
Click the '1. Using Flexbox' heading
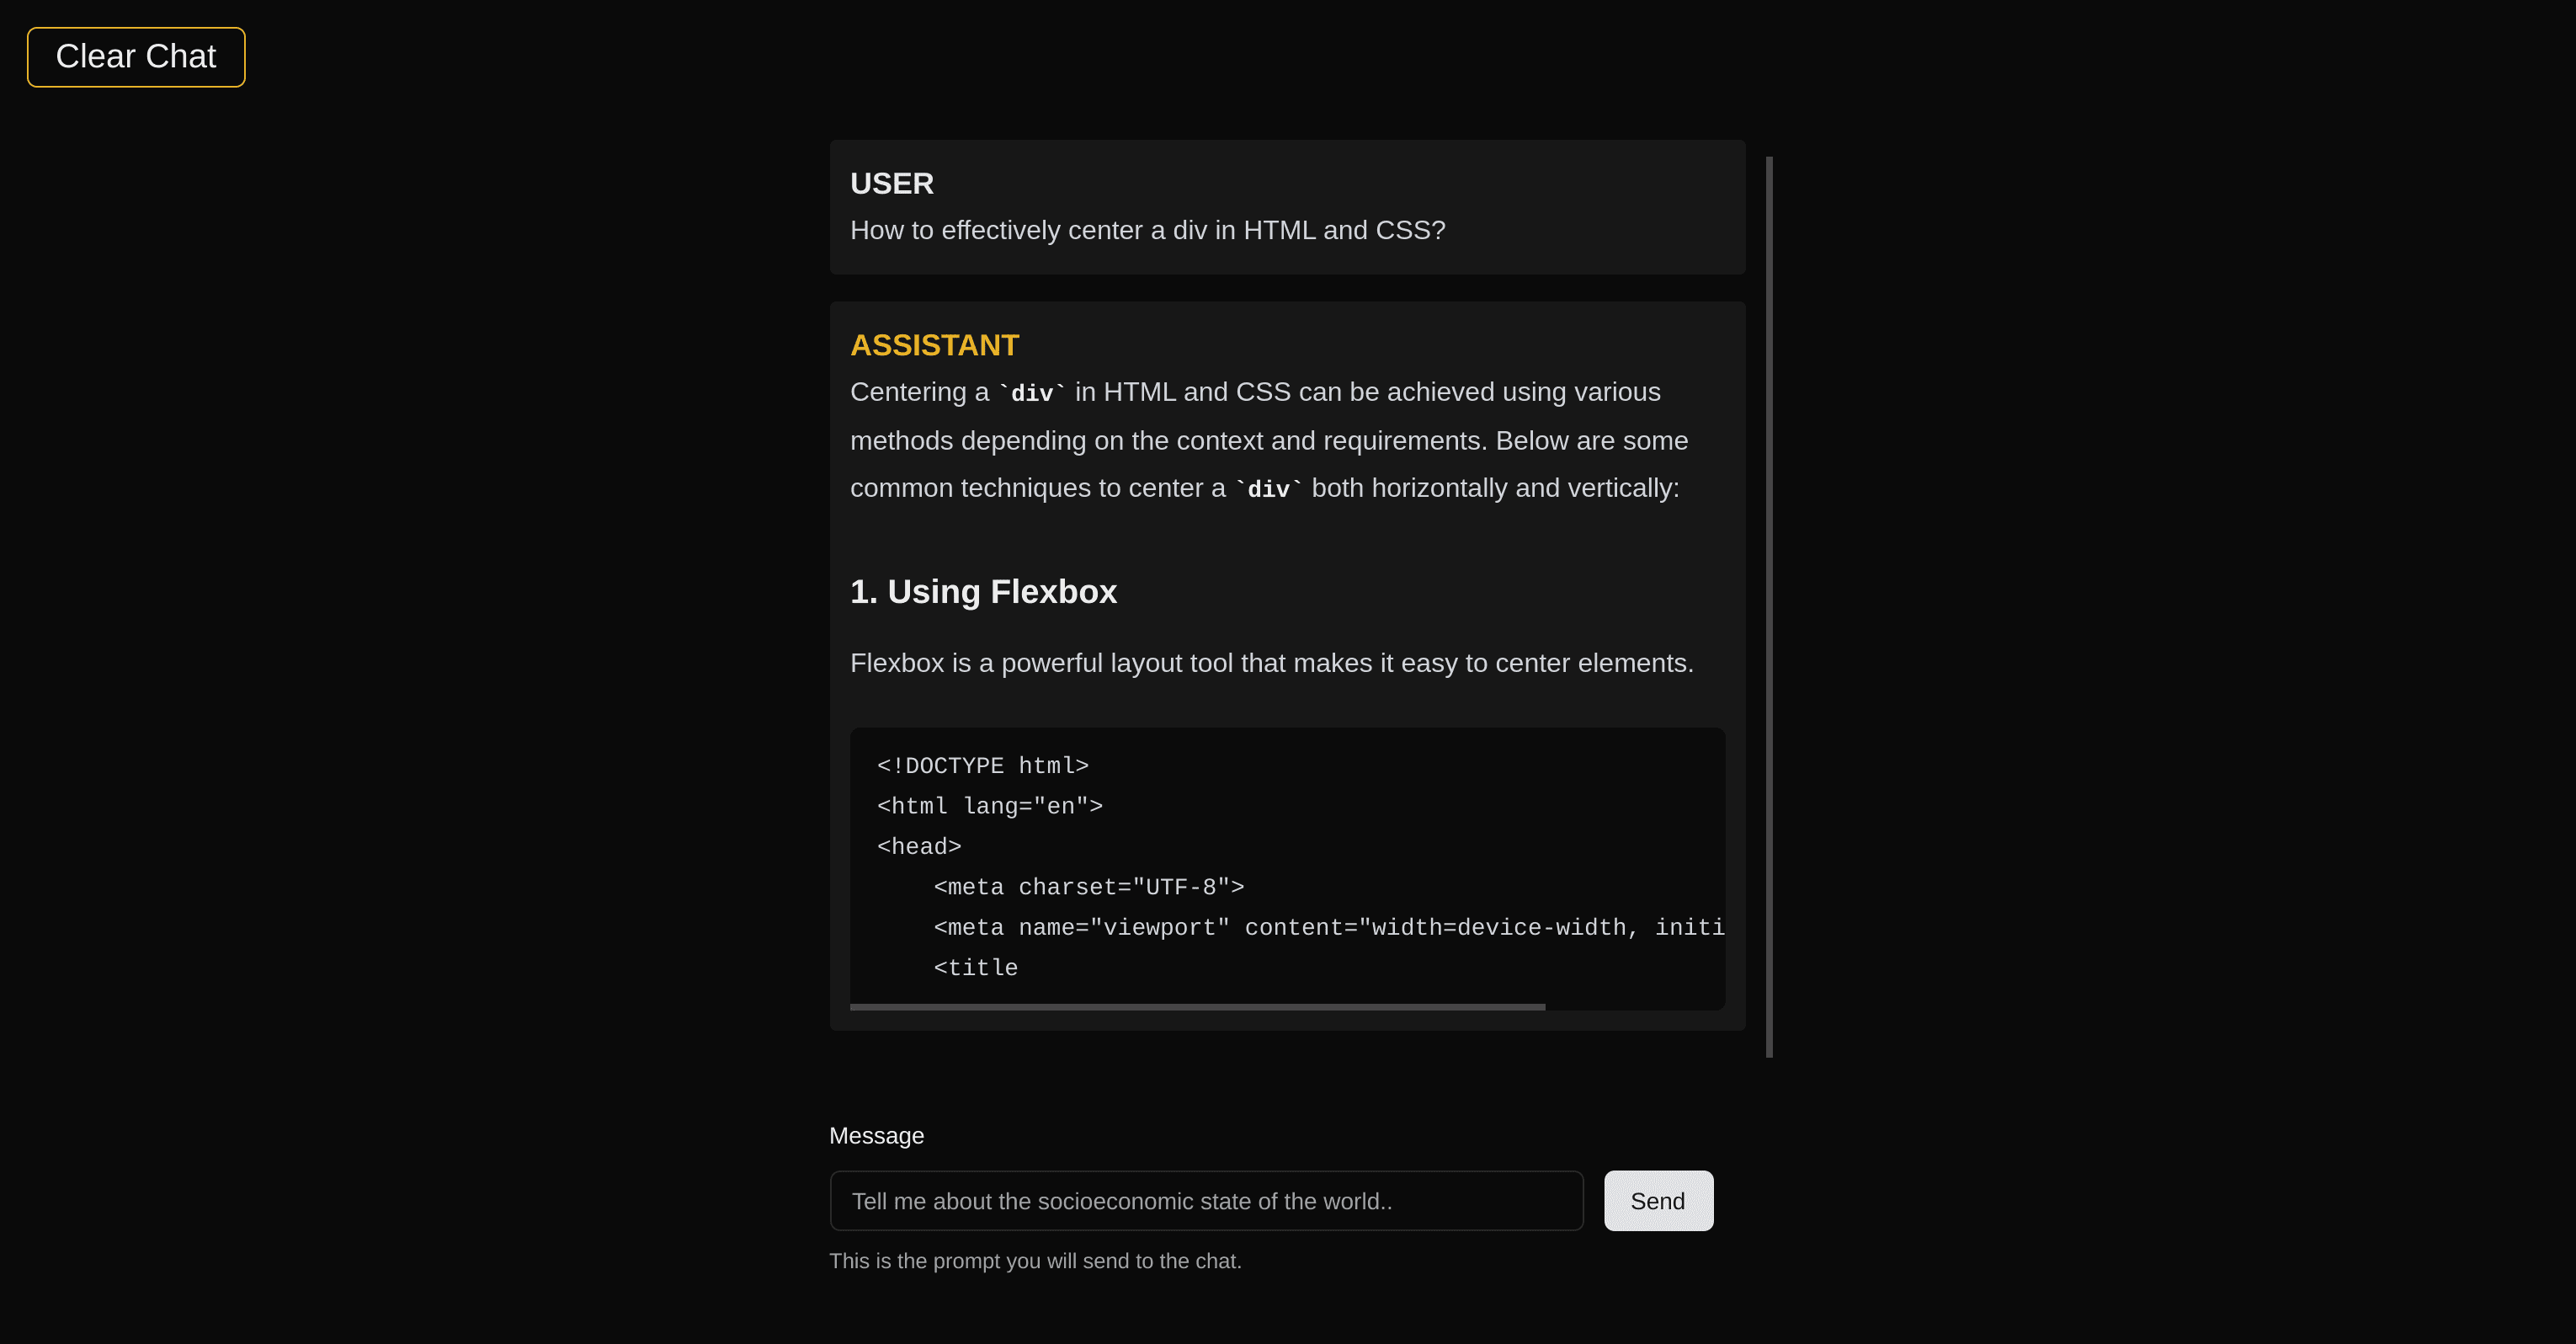coord(983,592)
